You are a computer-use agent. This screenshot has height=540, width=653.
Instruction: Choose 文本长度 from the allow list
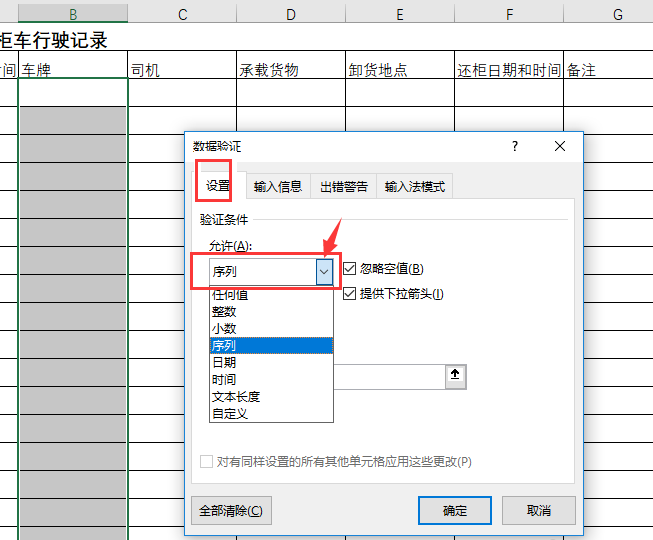click(271, 397)
